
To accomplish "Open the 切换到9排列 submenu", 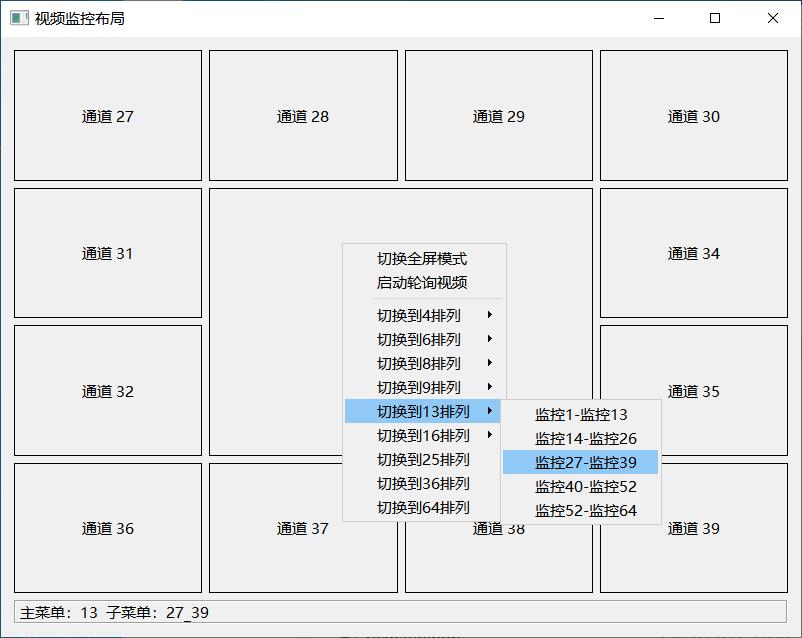I will (422, 387).
